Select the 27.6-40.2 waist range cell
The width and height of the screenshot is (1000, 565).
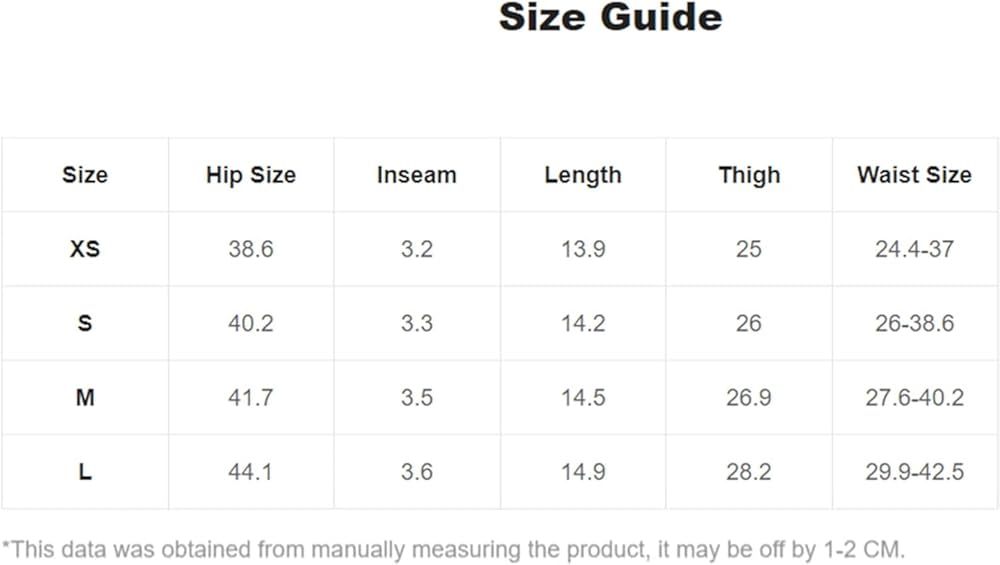point(914,398)
